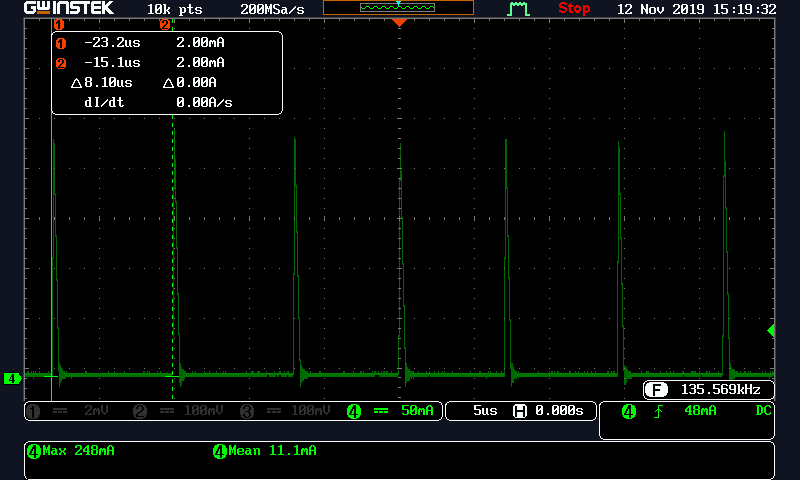Click the 200MSa/s sample rate
This screenshot has height=480, width=800.
272,9
